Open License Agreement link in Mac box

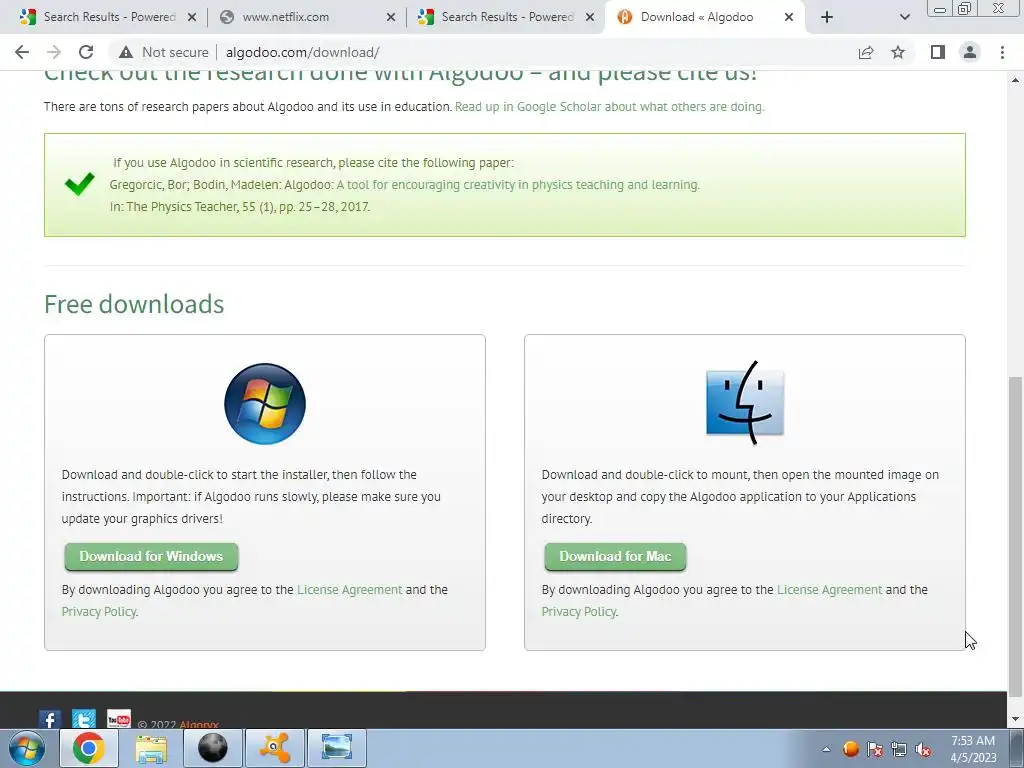point(829,590)
